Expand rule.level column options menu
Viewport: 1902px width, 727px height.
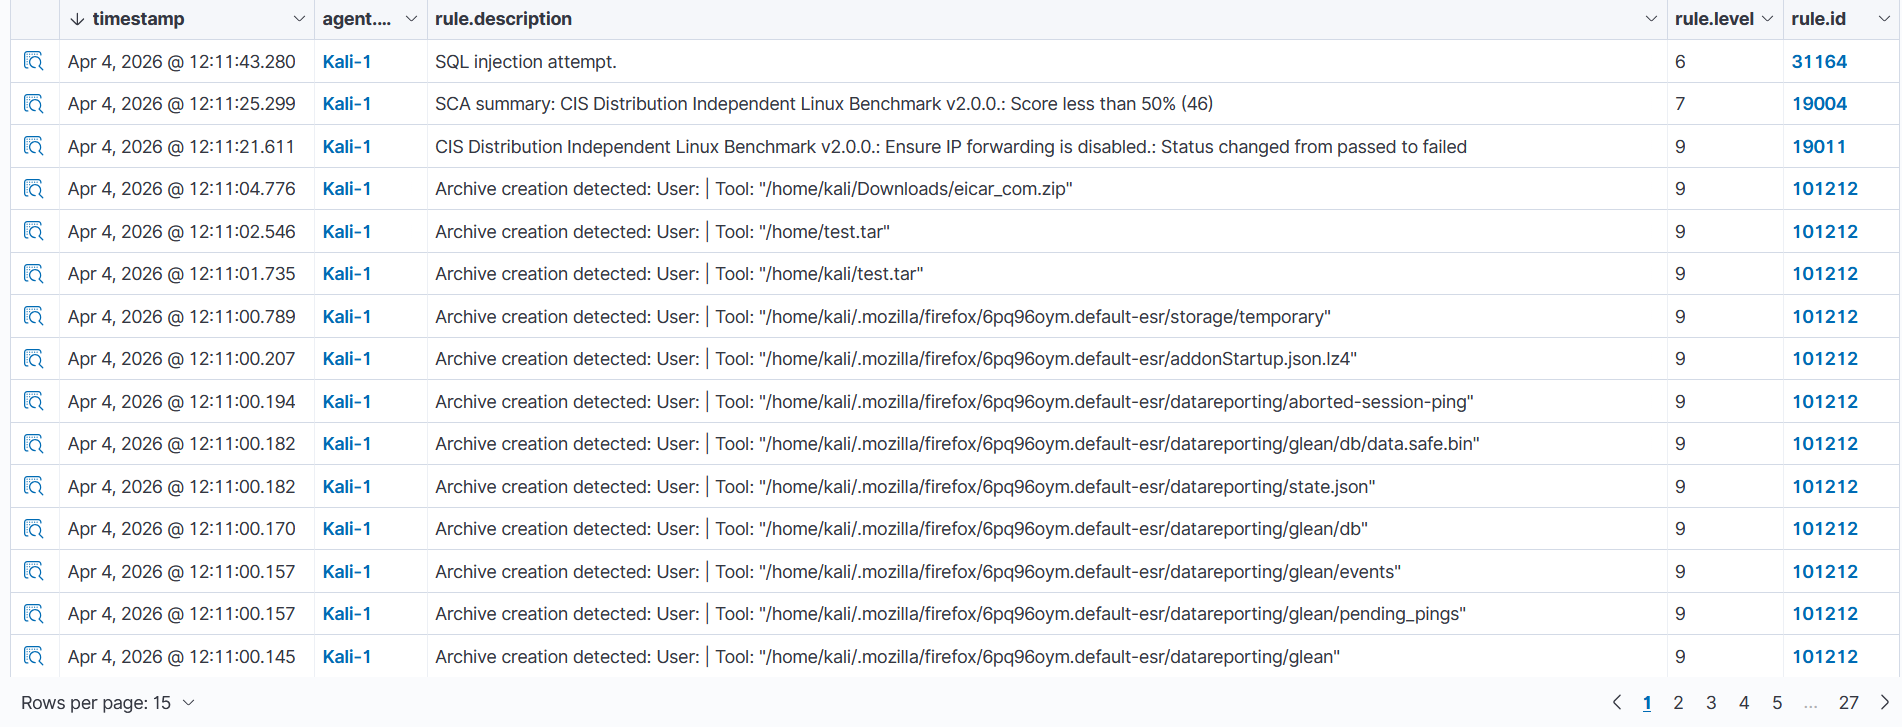pos(1767,19)
